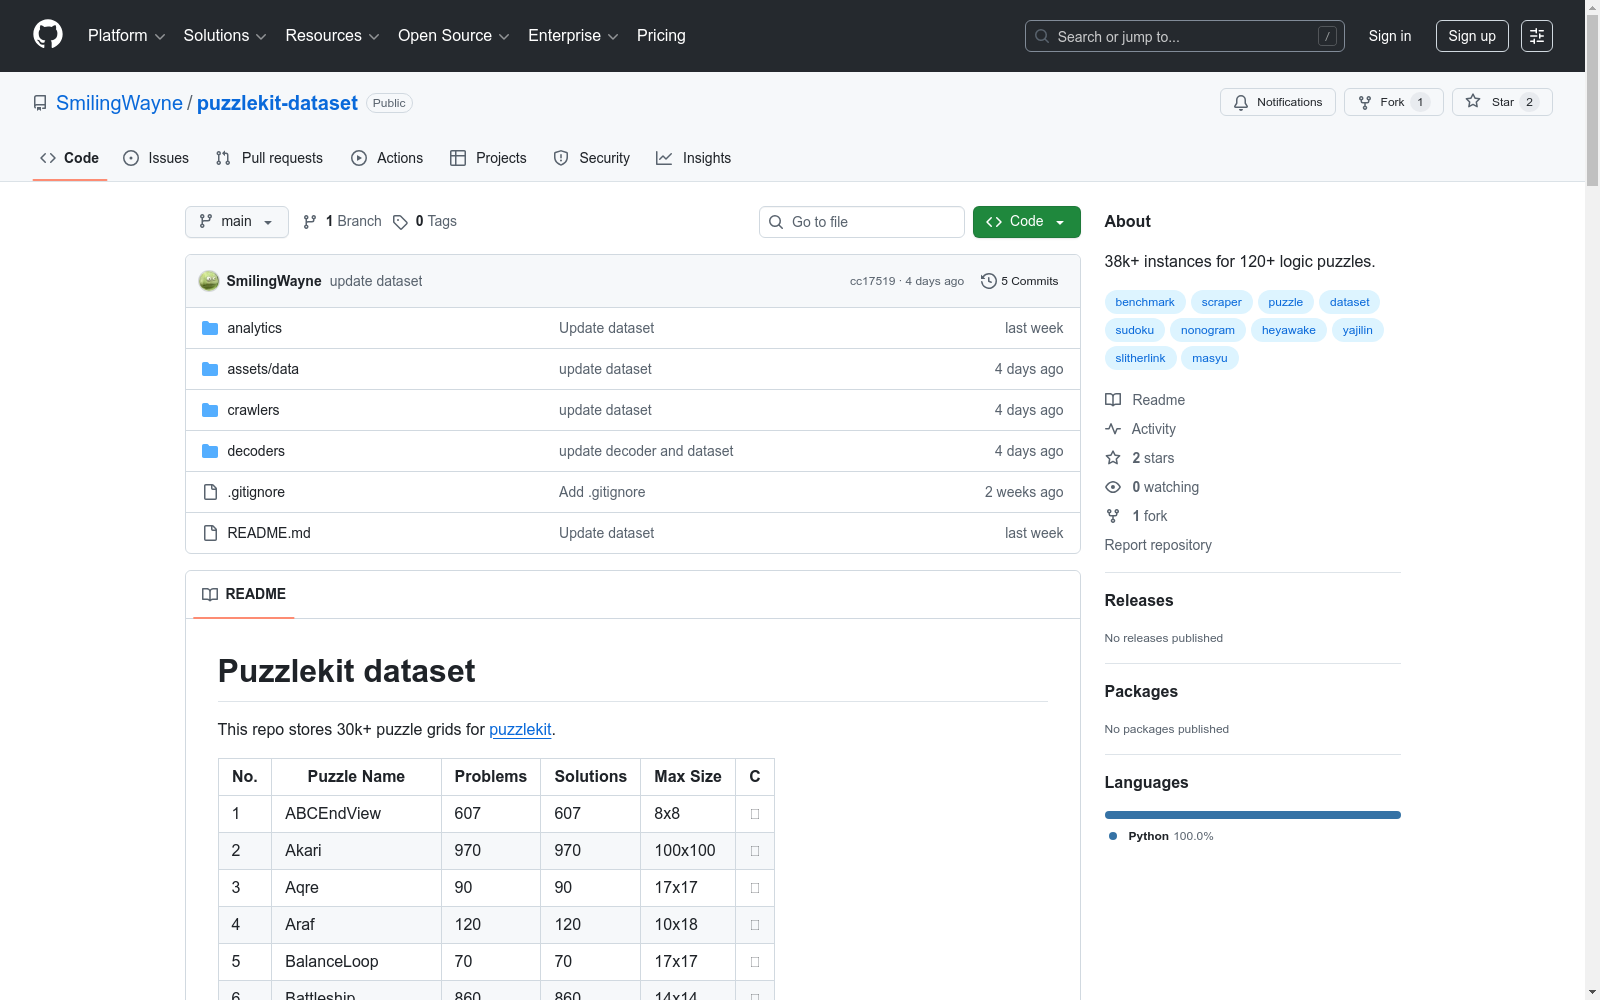Click the notifications bell icon
This screenshot has height=1000, width=1600.
click(1241, 102)
